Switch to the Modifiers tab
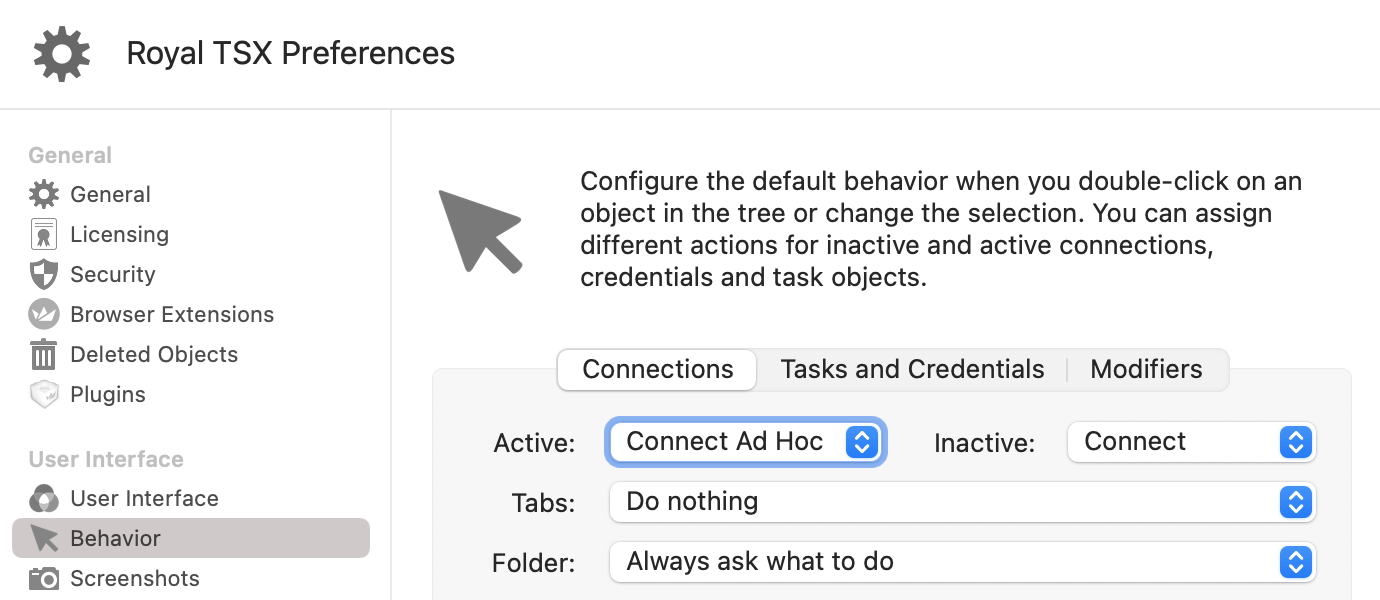 (x=1146, y=369)
